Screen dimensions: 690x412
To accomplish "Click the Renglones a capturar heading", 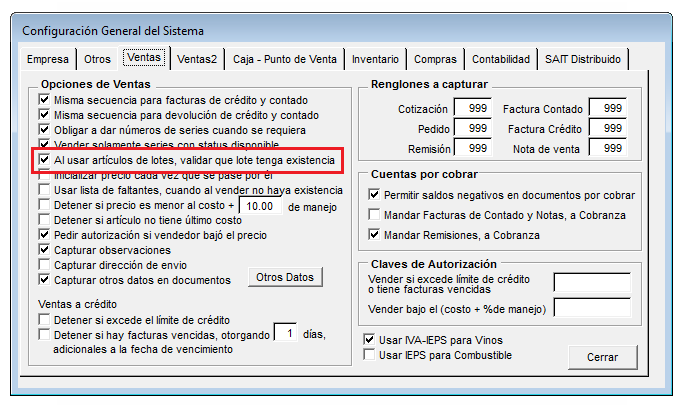I will click(x=429, y=84).
